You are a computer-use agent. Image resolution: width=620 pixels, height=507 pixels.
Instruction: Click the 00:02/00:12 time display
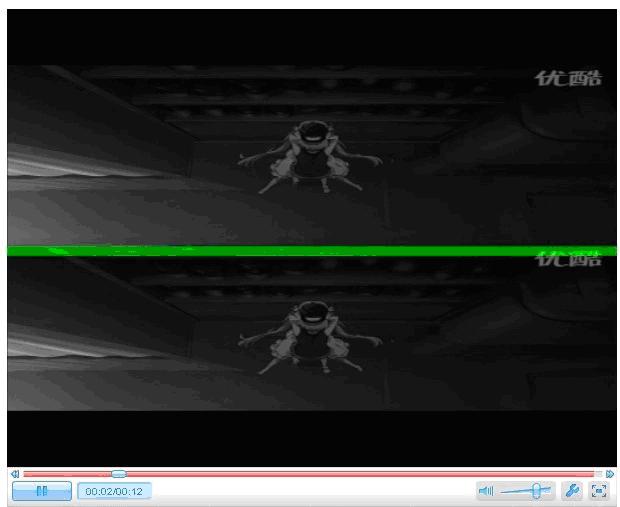(x=114, y=491)
